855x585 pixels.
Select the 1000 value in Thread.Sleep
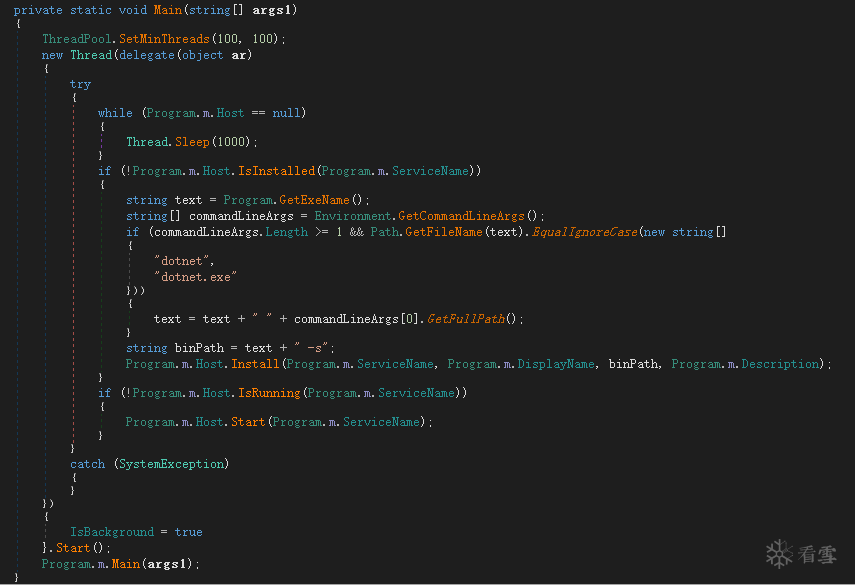[x=231, y=142]
